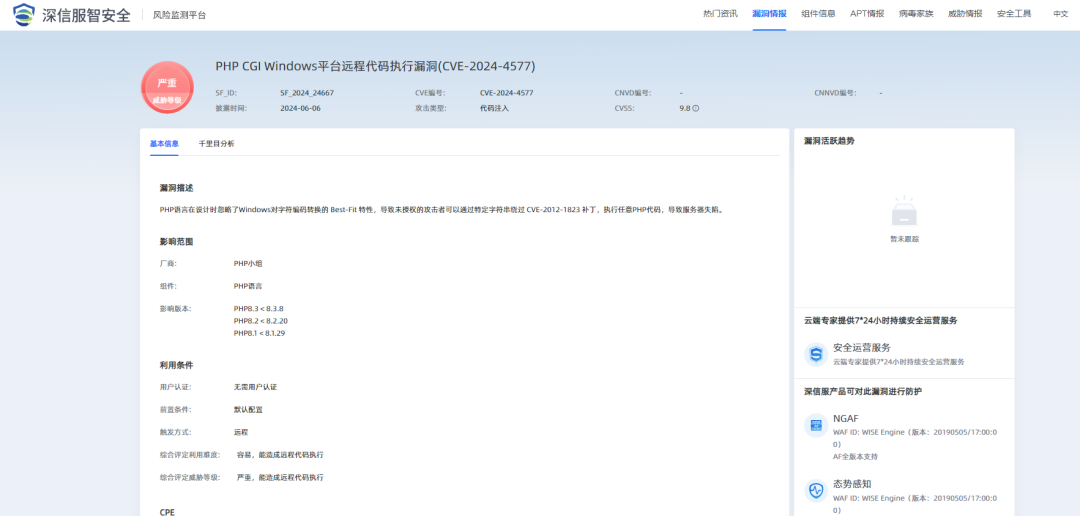
Task: Open the 态势感知 product title
Action: (x=852, y=484)
